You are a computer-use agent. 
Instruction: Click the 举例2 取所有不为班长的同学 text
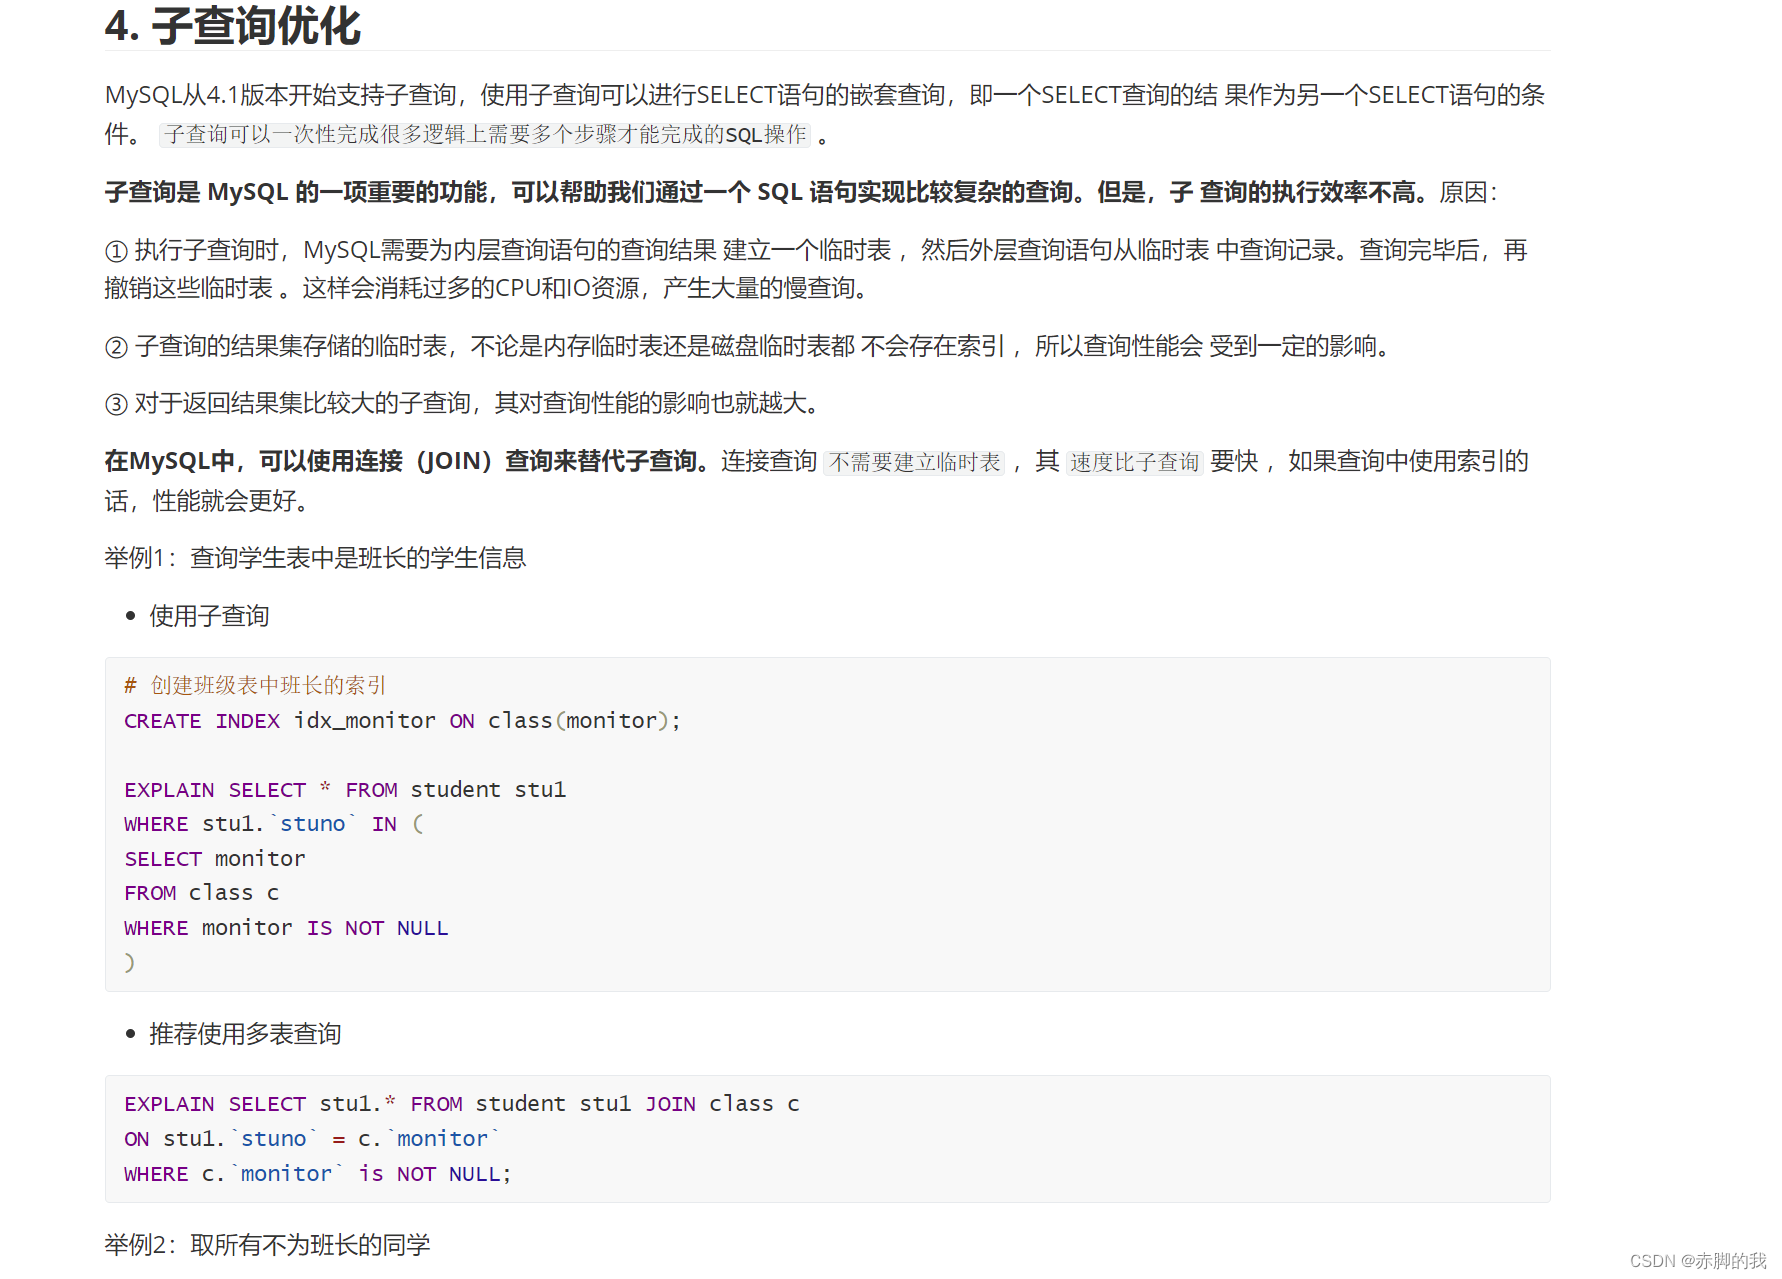(x=267, y=1245)
